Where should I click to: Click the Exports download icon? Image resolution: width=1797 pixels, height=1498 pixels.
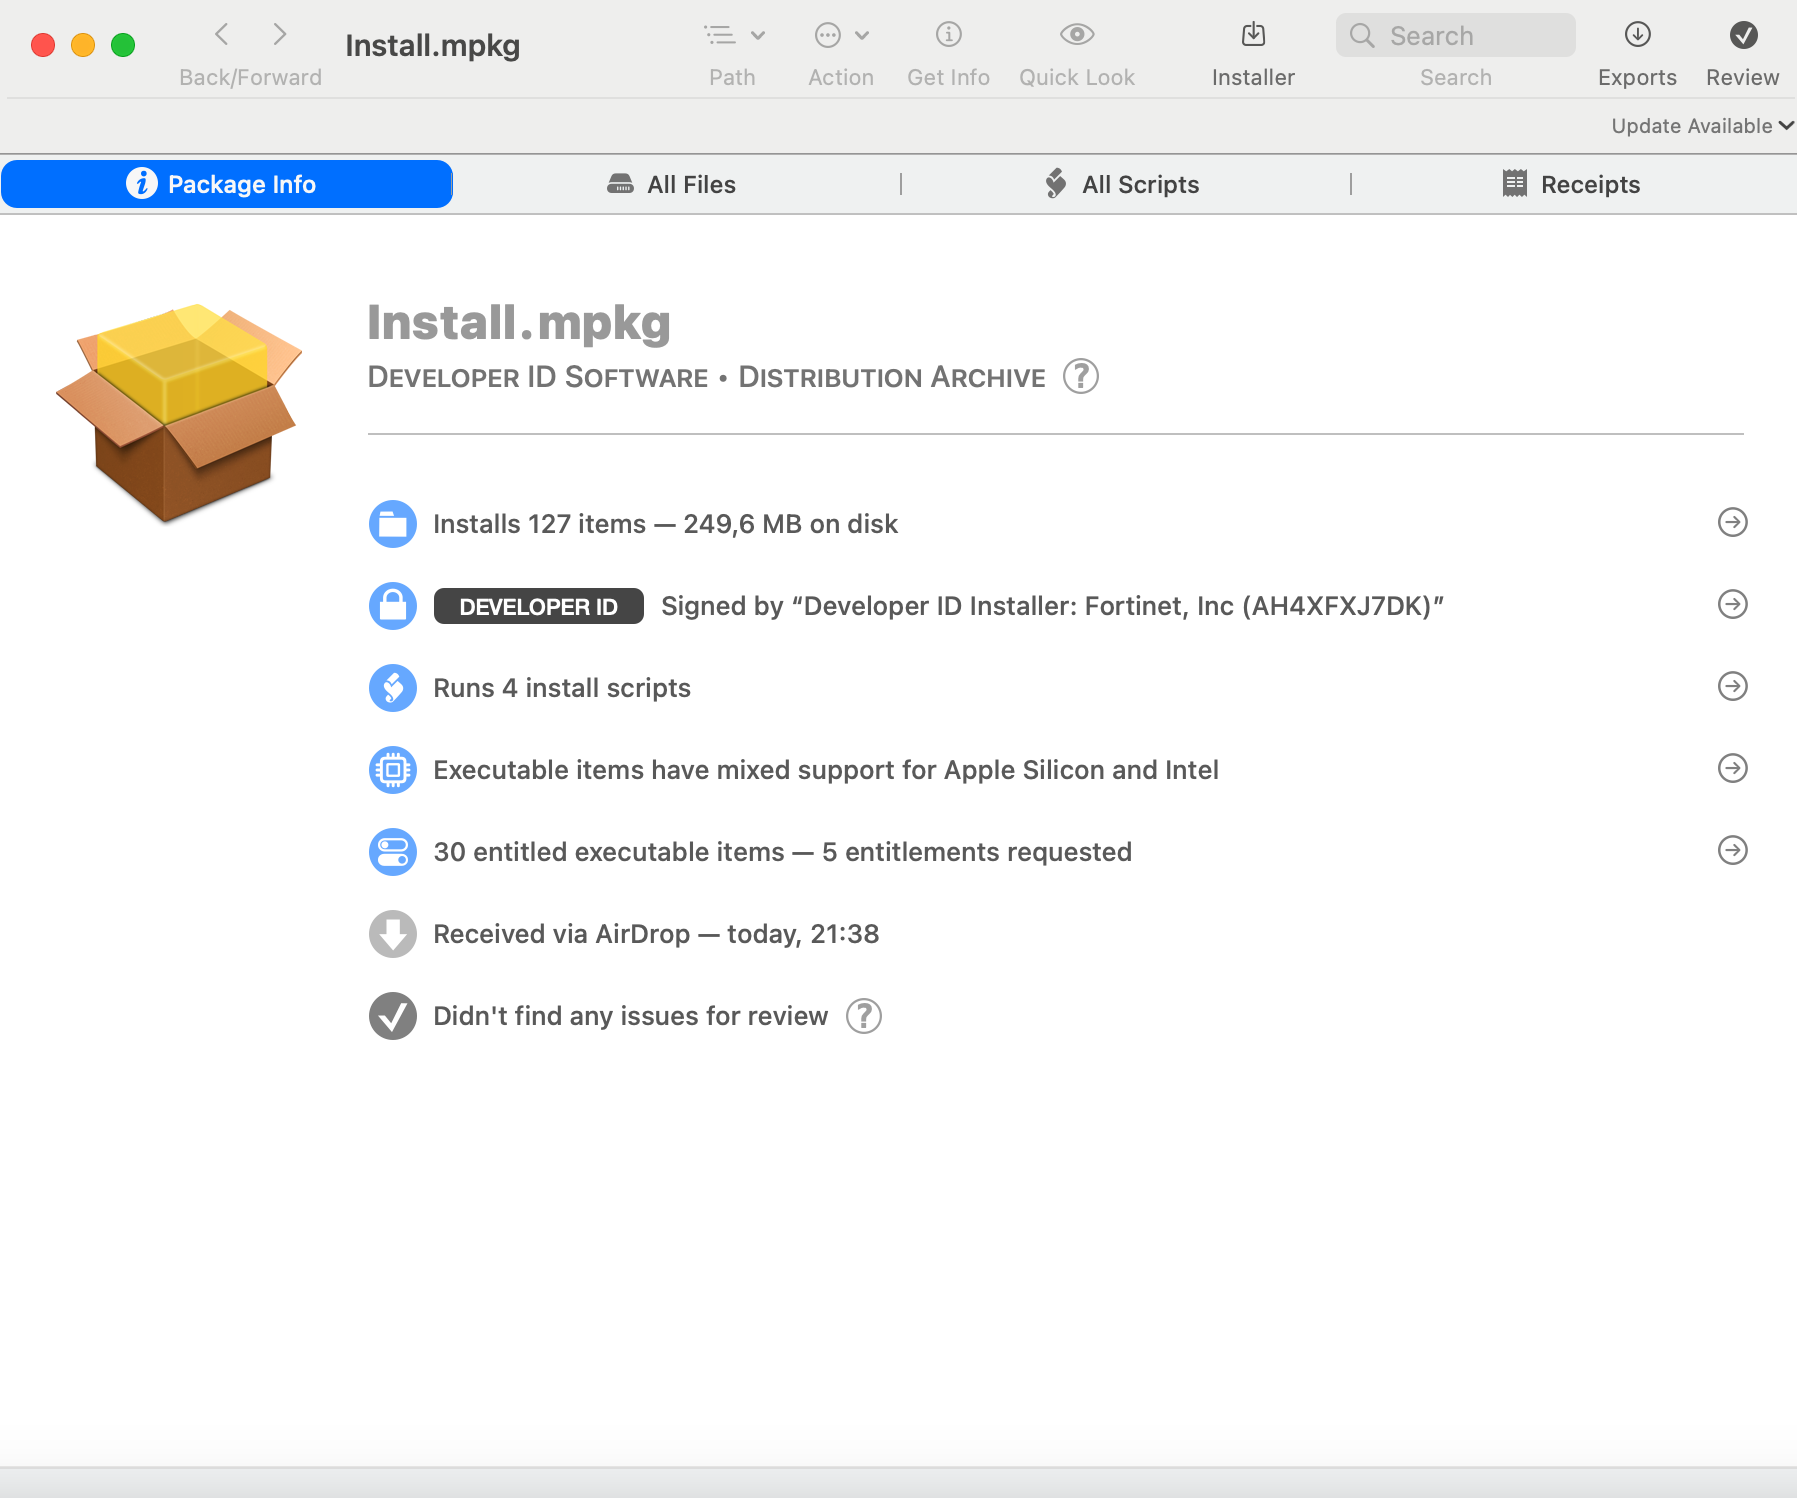[1637, 35]
